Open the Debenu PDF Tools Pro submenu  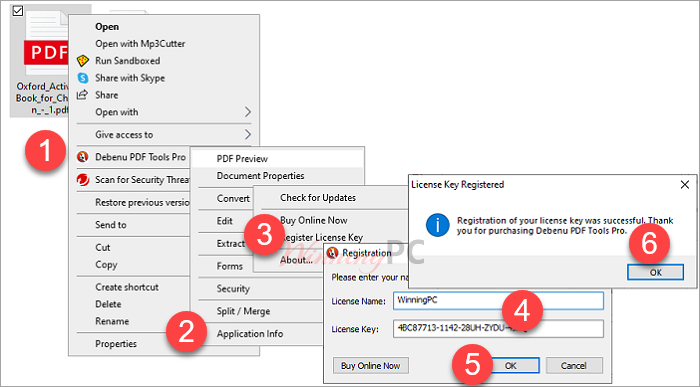(140, 157)
